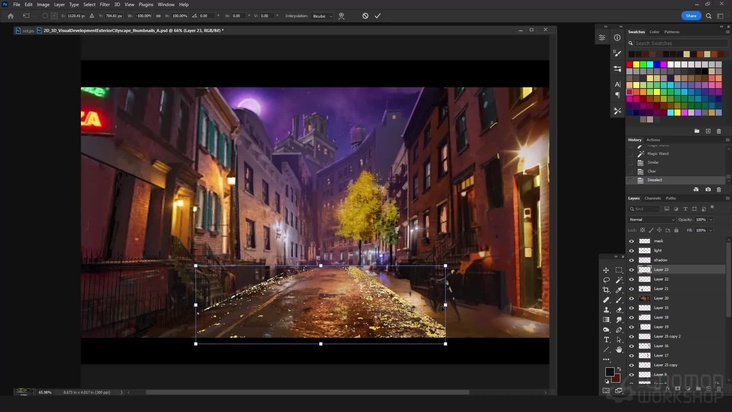Swap foreground and background colors
Screen dimensions: 732x412
(619, 369)
